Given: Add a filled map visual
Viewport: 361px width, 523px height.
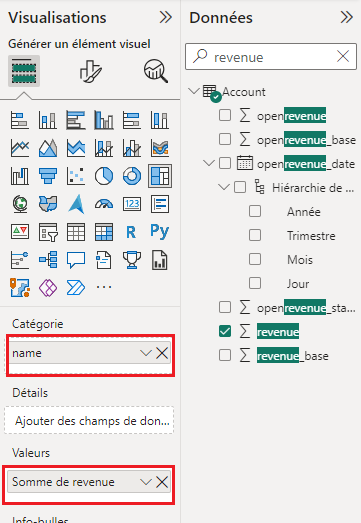Looking at the screenshot, I should pos(48,204).
